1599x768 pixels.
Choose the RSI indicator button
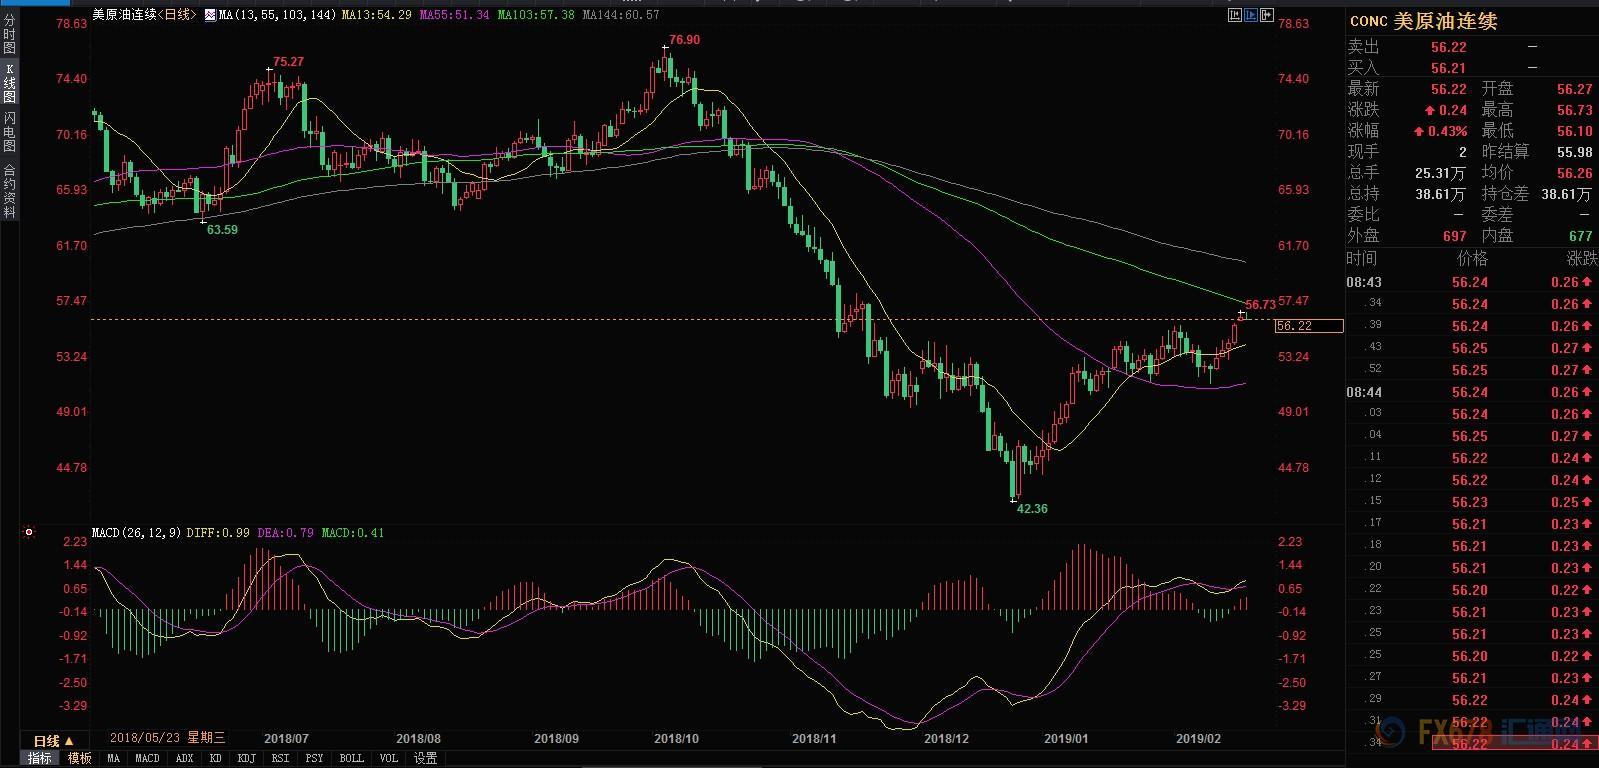280,759
